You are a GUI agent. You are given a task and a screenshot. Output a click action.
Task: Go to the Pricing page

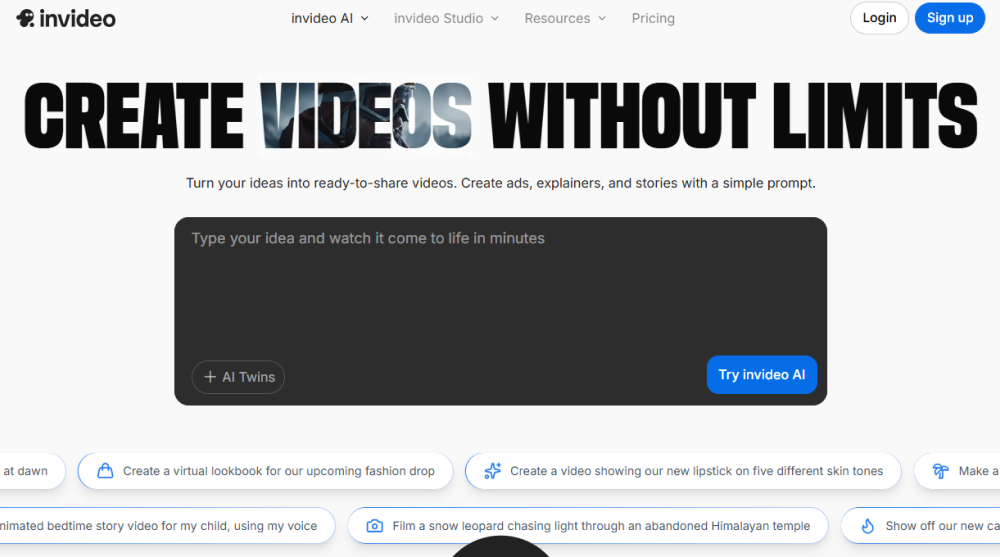(653, 19)
